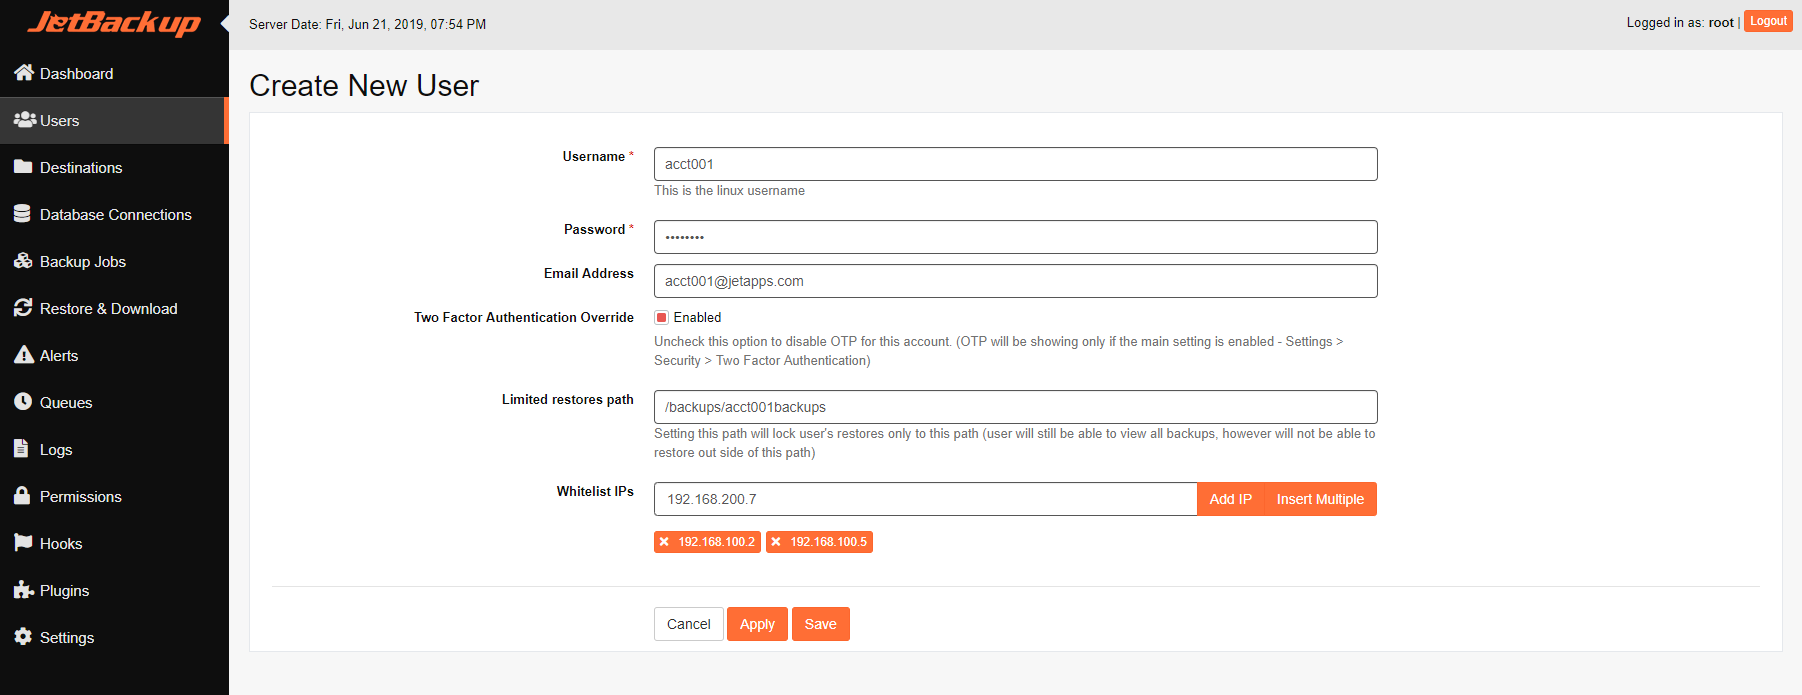
Task: Click the Plugins puzzle piece icon
Action: (x=24, y=589)
